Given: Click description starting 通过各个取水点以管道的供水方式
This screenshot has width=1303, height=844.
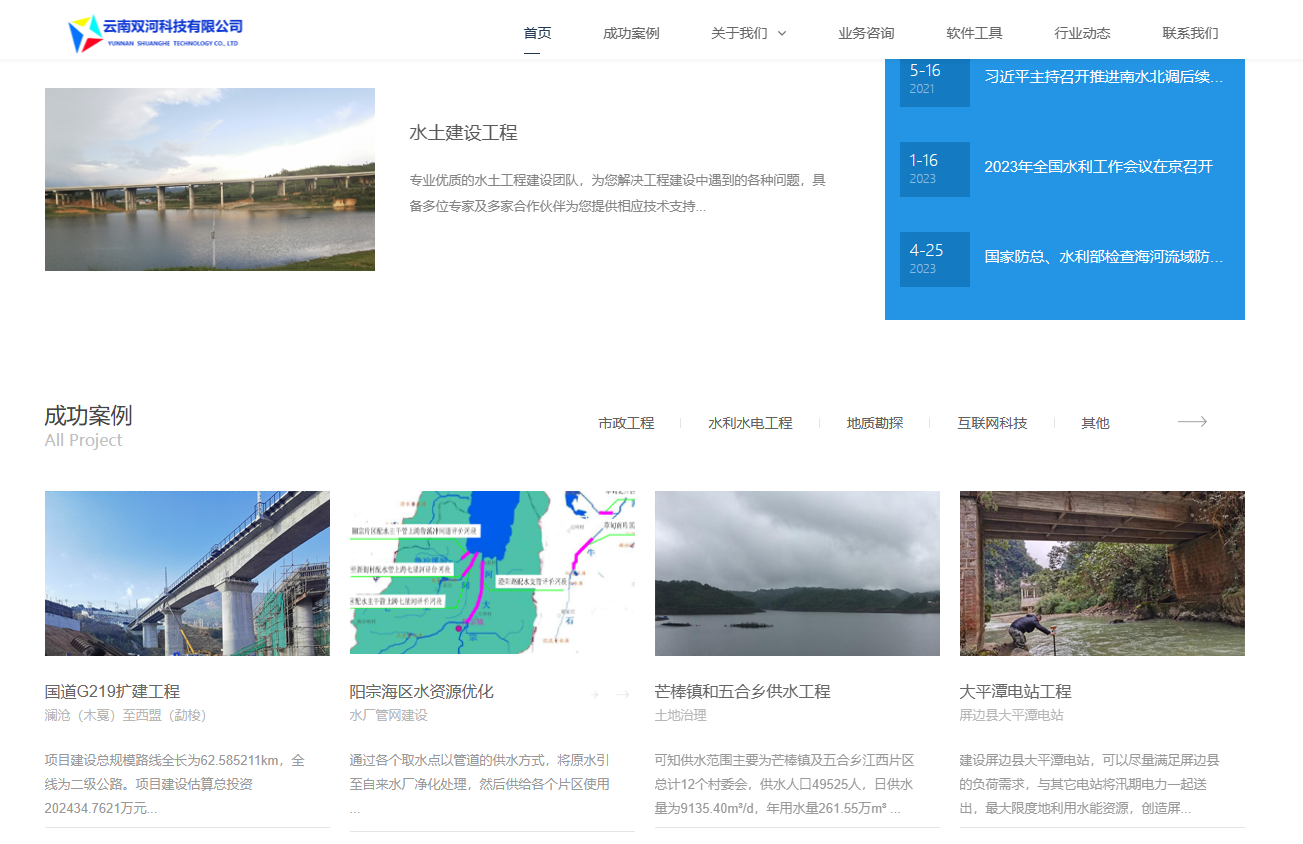Looking at the screenshot, I should [x=480, y=784].
